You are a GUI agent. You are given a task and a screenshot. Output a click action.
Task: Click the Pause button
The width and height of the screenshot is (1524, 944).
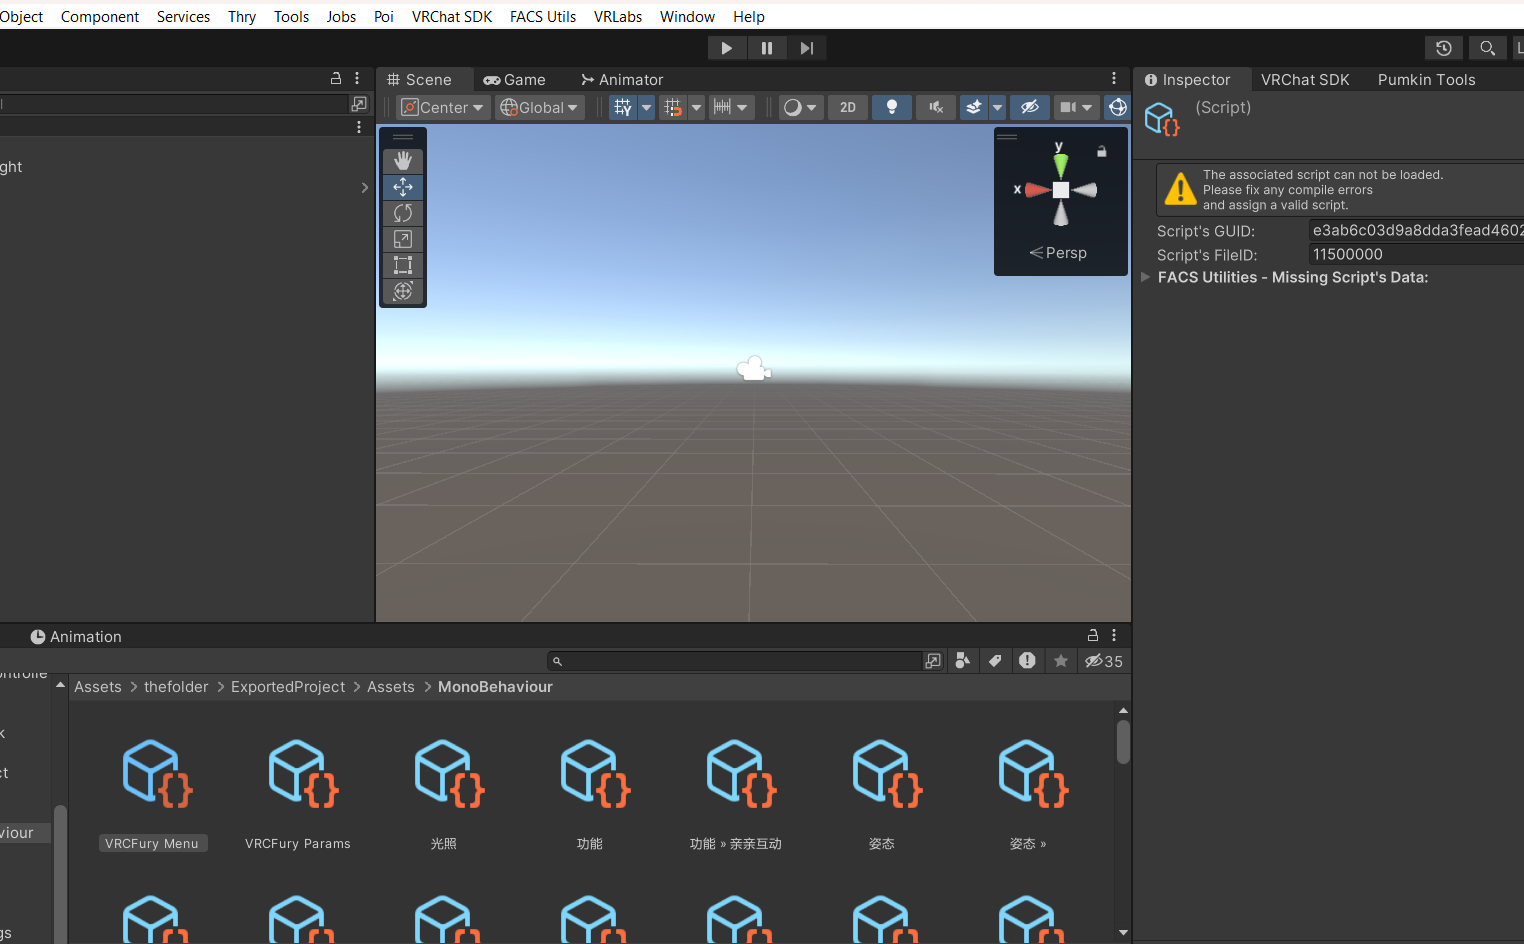point(767,48)
